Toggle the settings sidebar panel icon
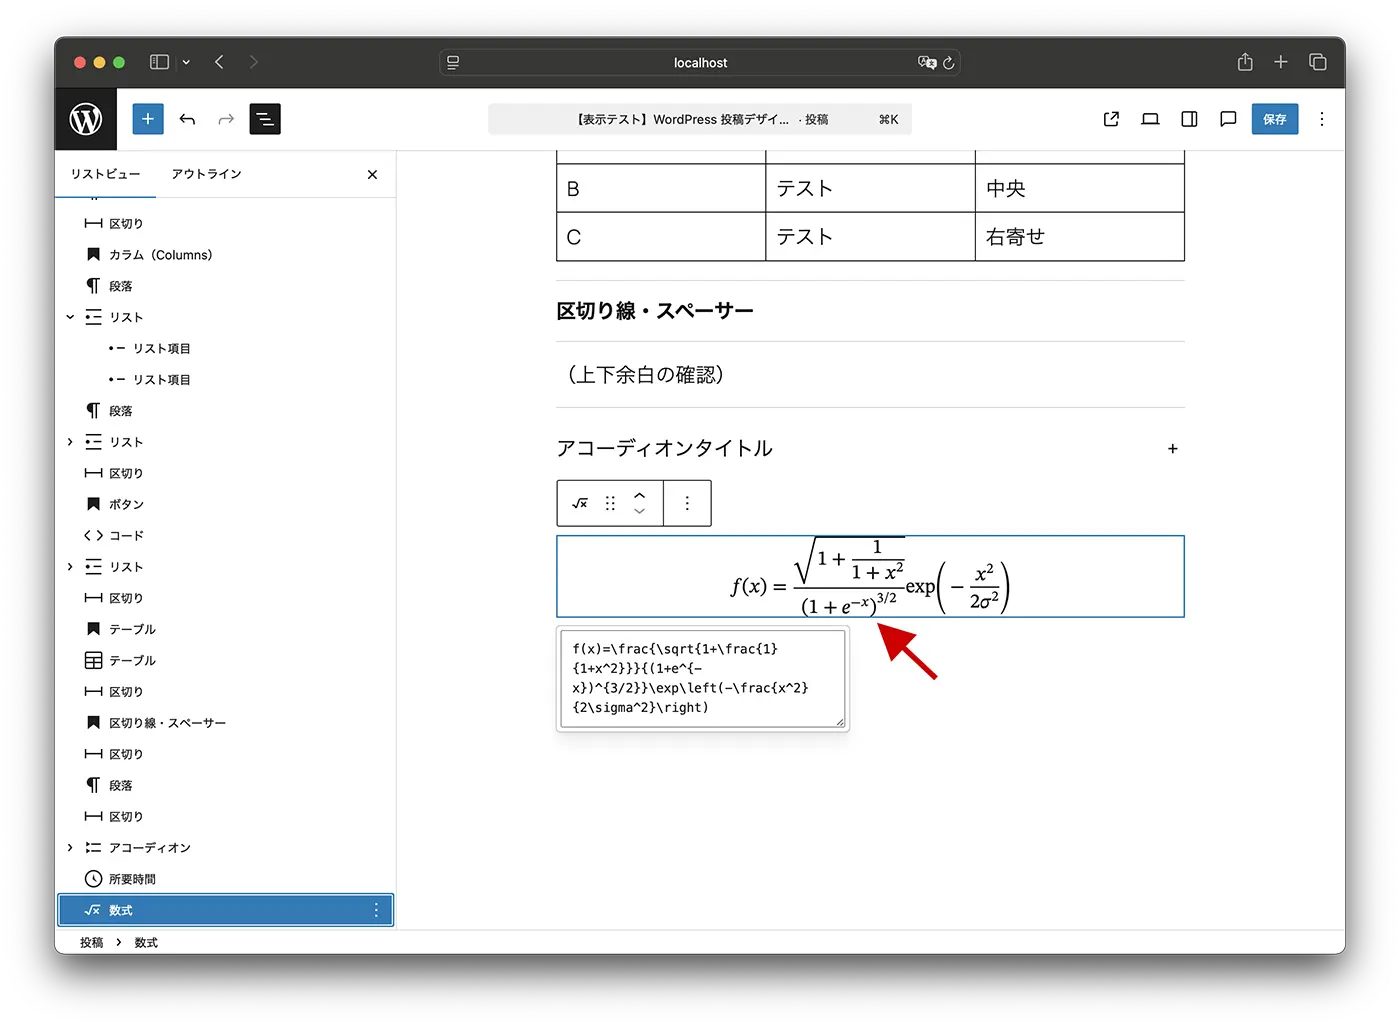The width and height of the screenshot is (1400, 1026). click(1189, 119)
